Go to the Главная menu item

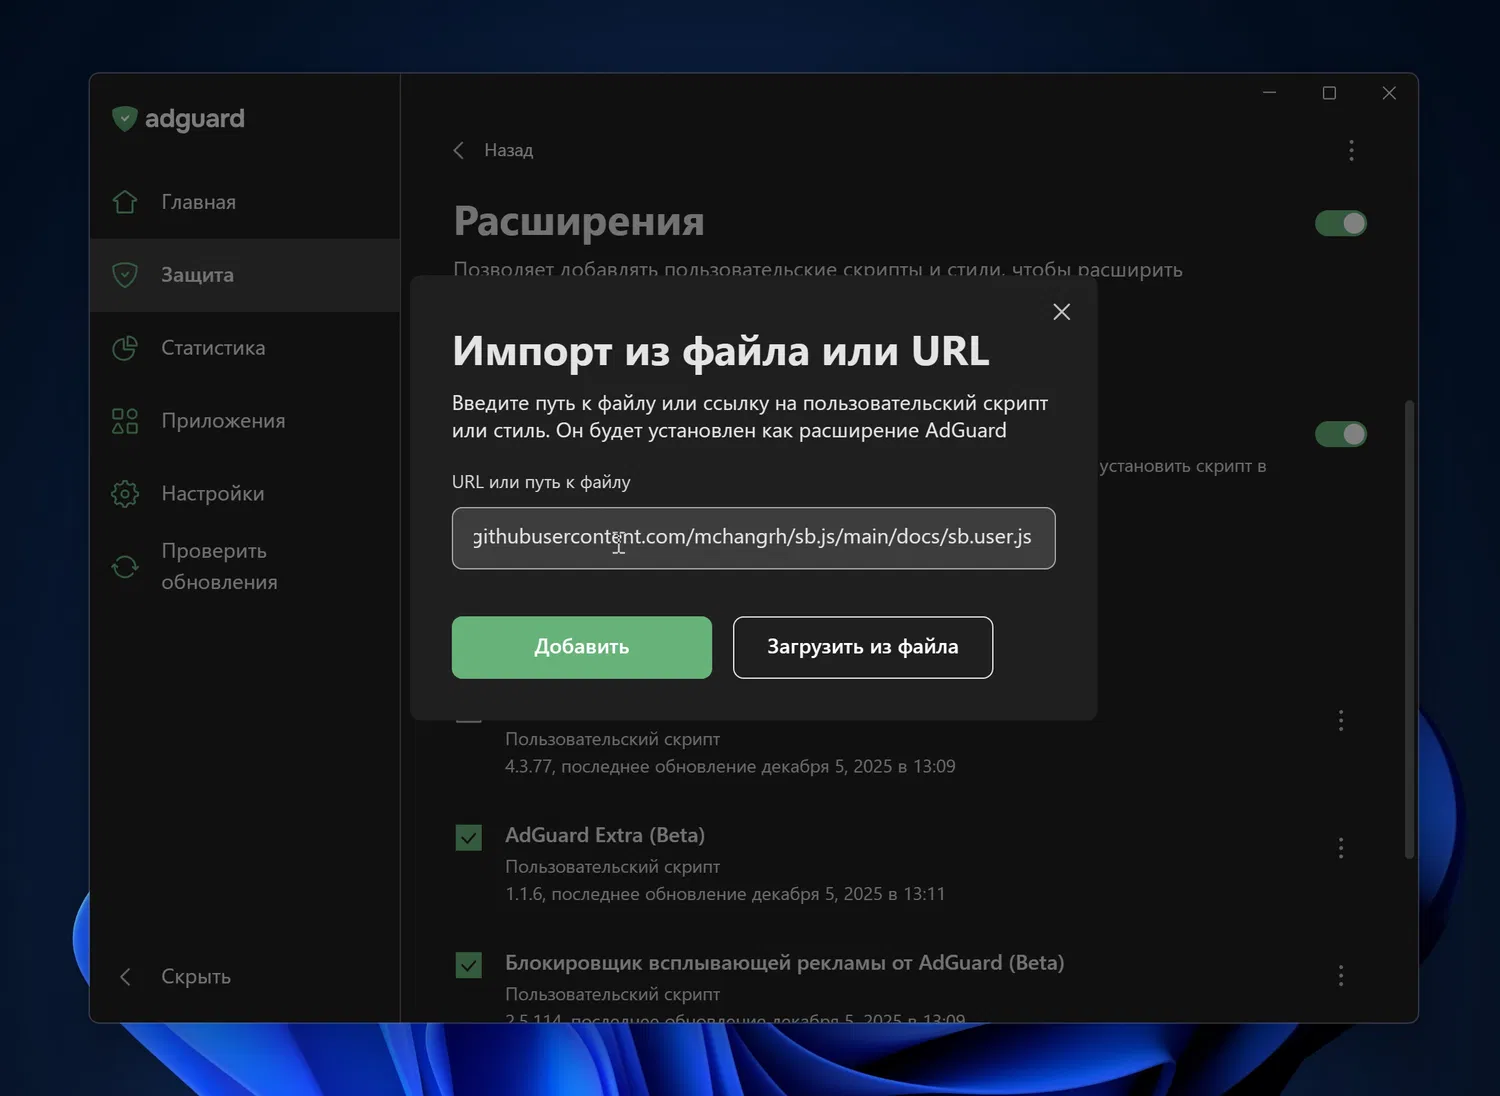(245, 202)
